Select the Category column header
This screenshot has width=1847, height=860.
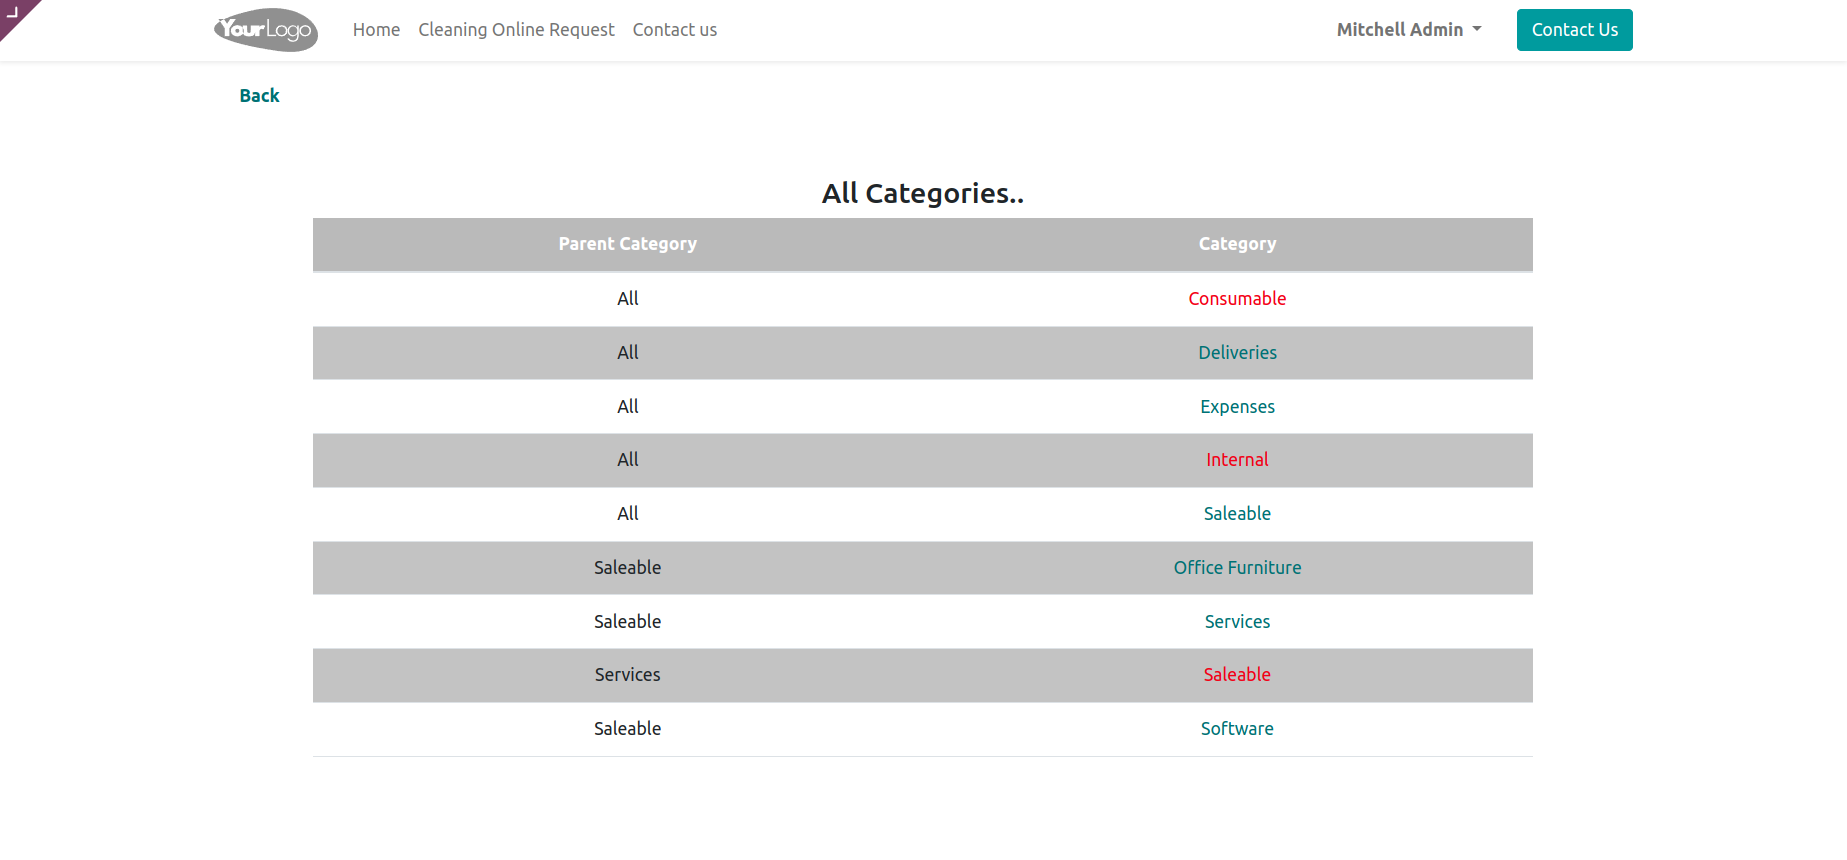click(x=1237, y=244)
